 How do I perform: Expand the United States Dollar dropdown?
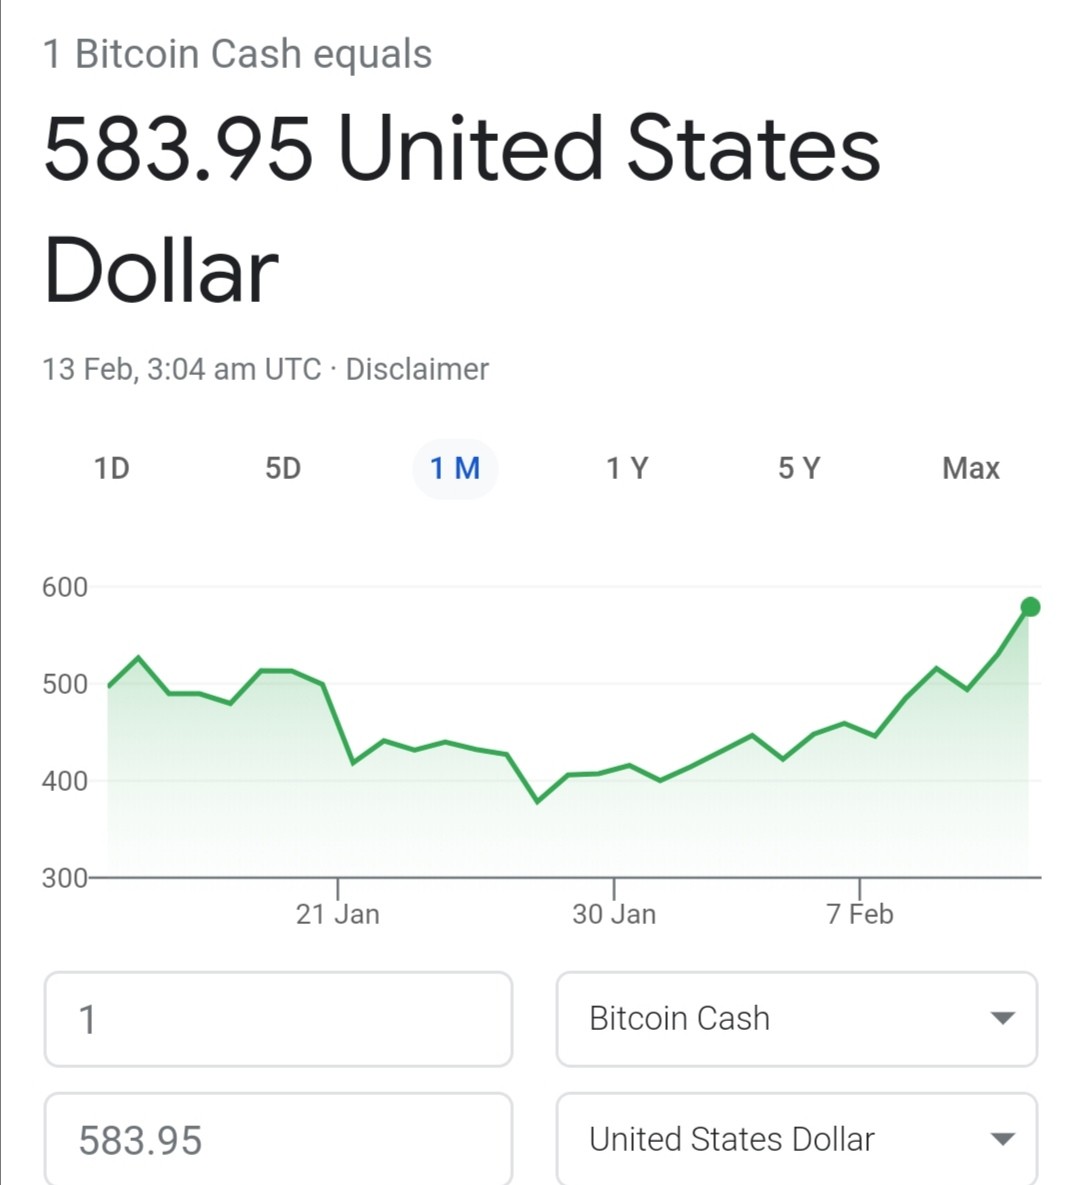[797, 1139]
